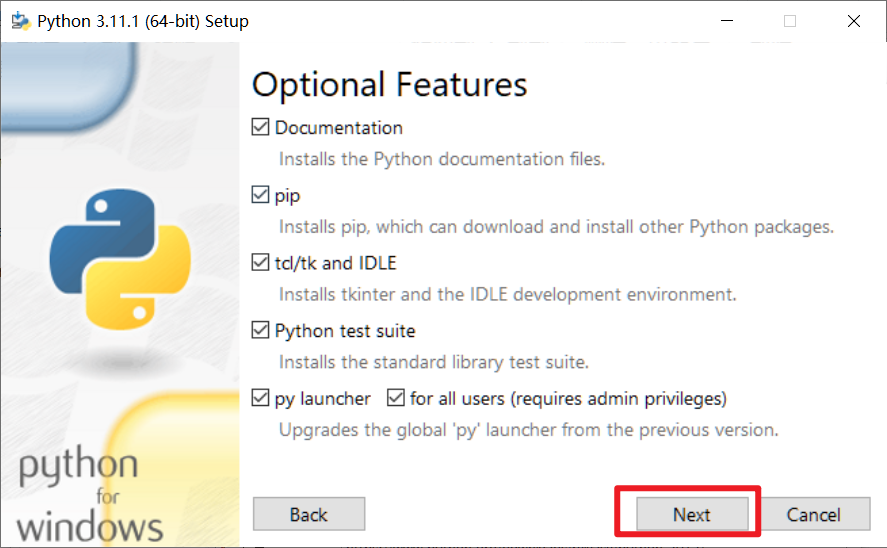This screenshot has width=887, height=548.
Task: Click the 'Upgrades the global py launcher' description
Action: [529, 430]
